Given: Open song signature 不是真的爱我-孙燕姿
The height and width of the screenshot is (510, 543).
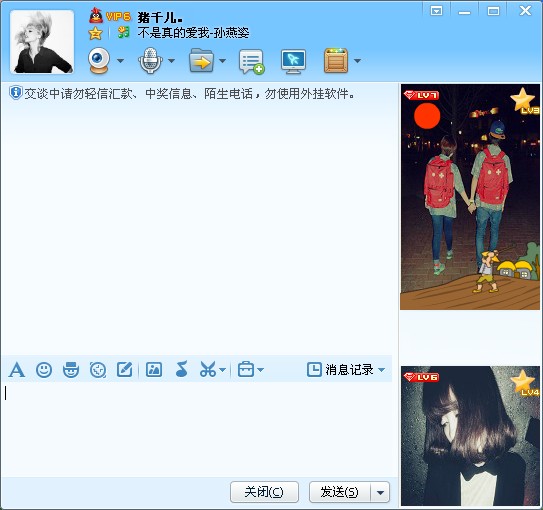Looking at the screenshot, I should click(193, 33).
